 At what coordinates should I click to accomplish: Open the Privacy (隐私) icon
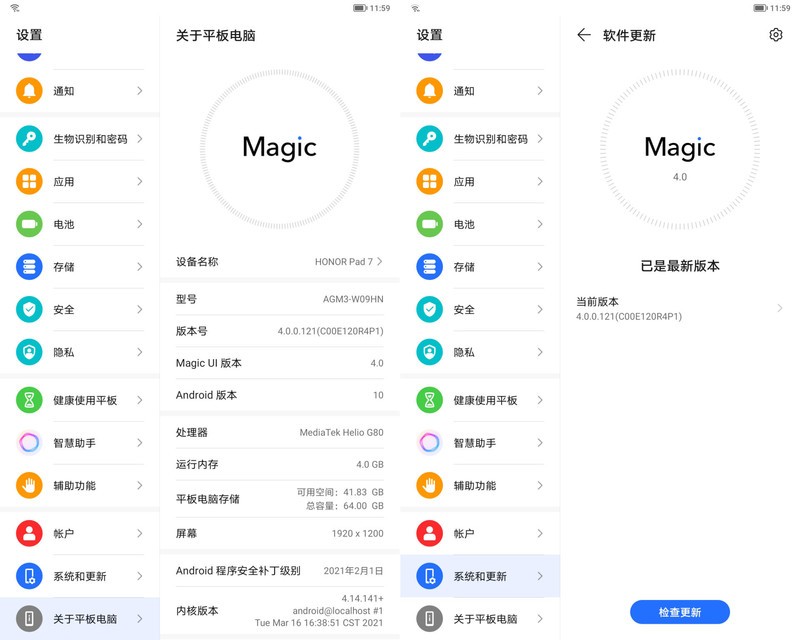coord(28,352)
